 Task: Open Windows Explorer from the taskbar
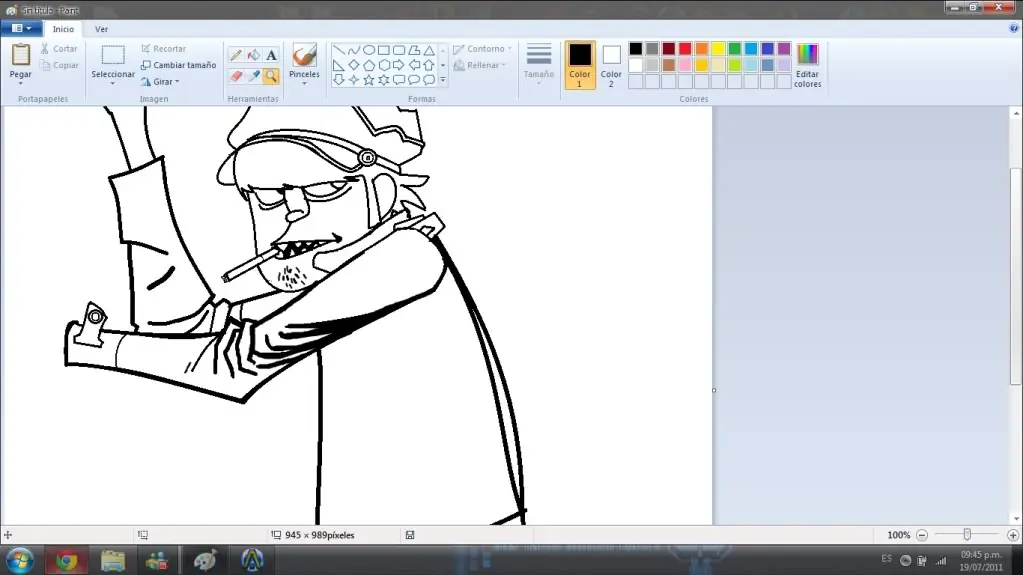click(x=113, y=561)
